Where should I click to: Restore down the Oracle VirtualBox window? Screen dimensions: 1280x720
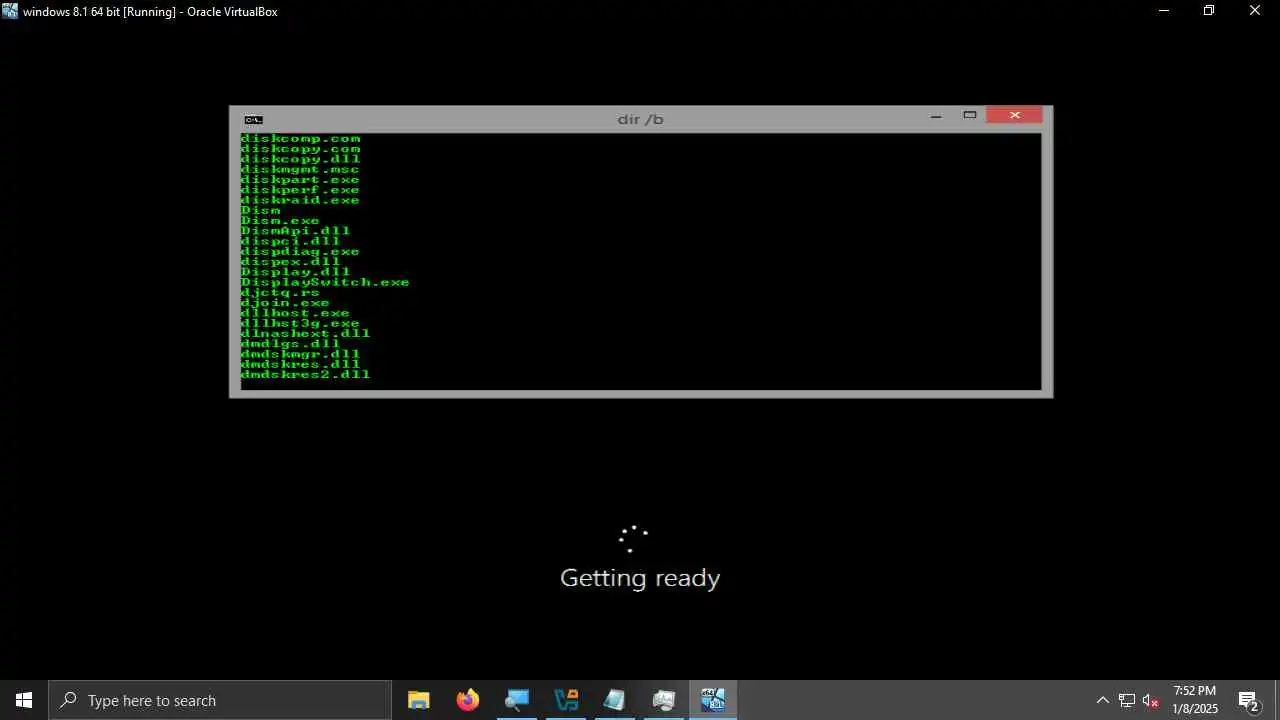[1209, 11]
